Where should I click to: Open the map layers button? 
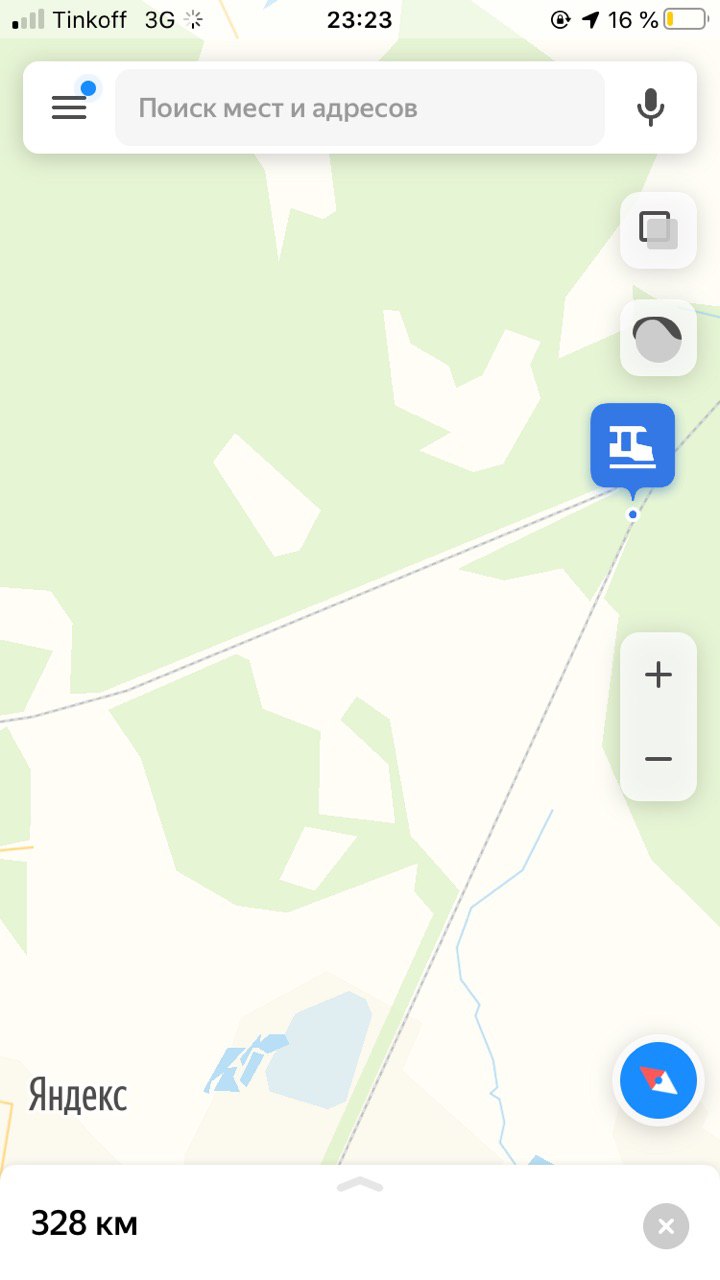[x=658, y=230]
